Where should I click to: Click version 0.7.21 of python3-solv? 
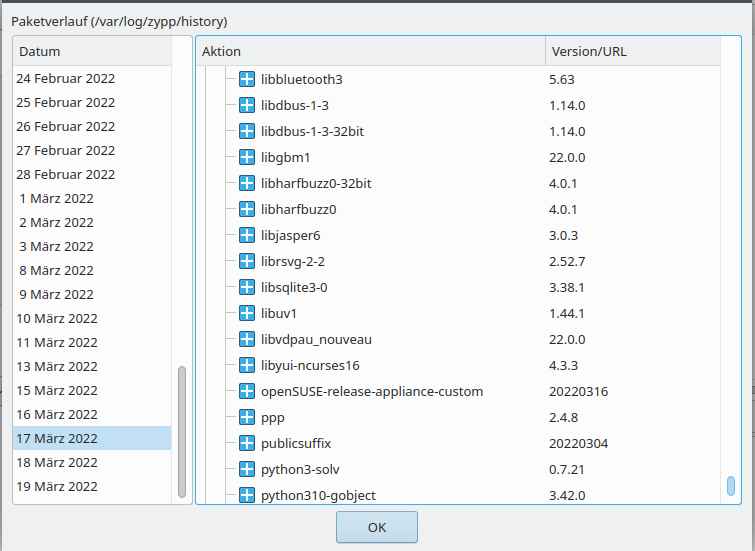(567, 469)
